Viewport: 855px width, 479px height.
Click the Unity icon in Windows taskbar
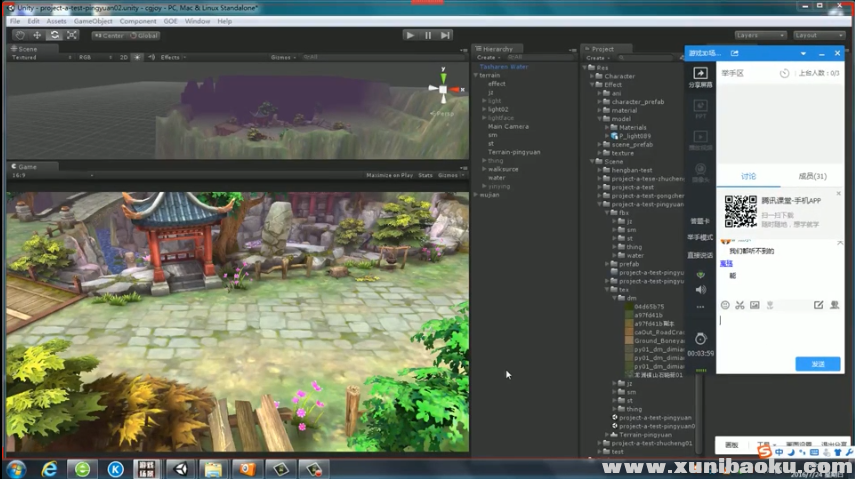point(181,468)
